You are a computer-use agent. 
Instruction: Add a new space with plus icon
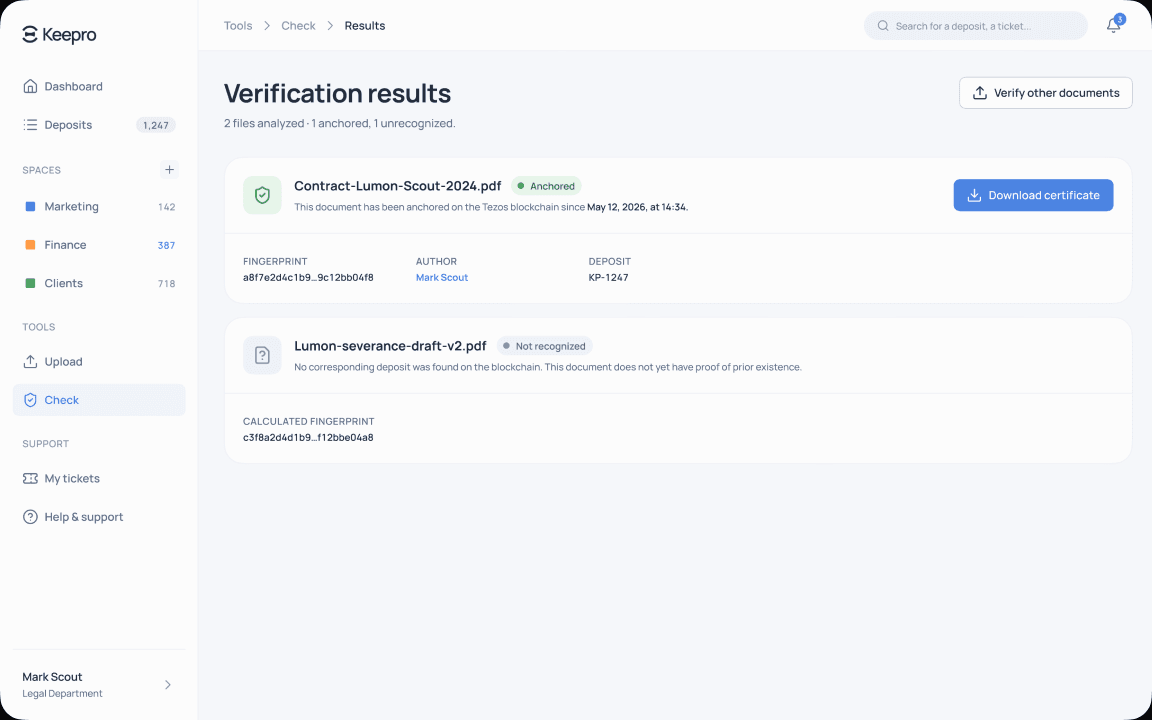(x=169, y=170)
